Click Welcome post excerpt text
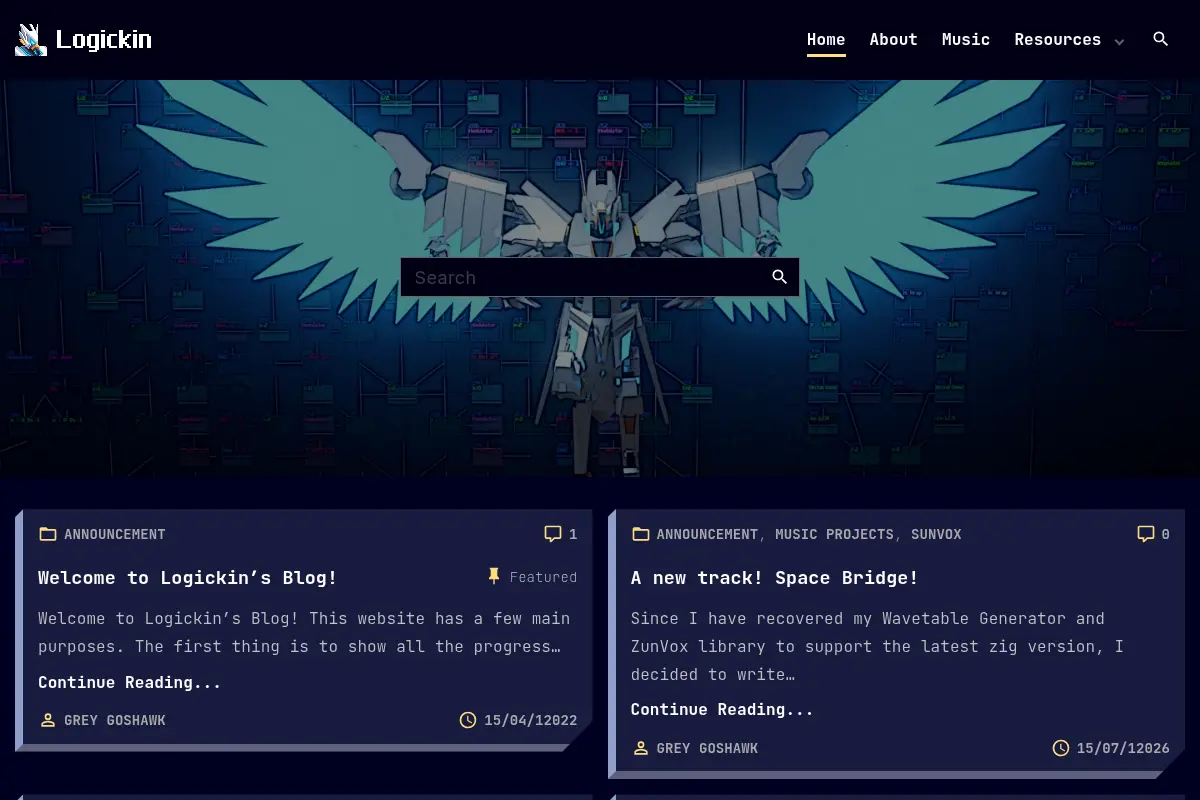This screenshot has width=1200, height=800. (304, 632)
